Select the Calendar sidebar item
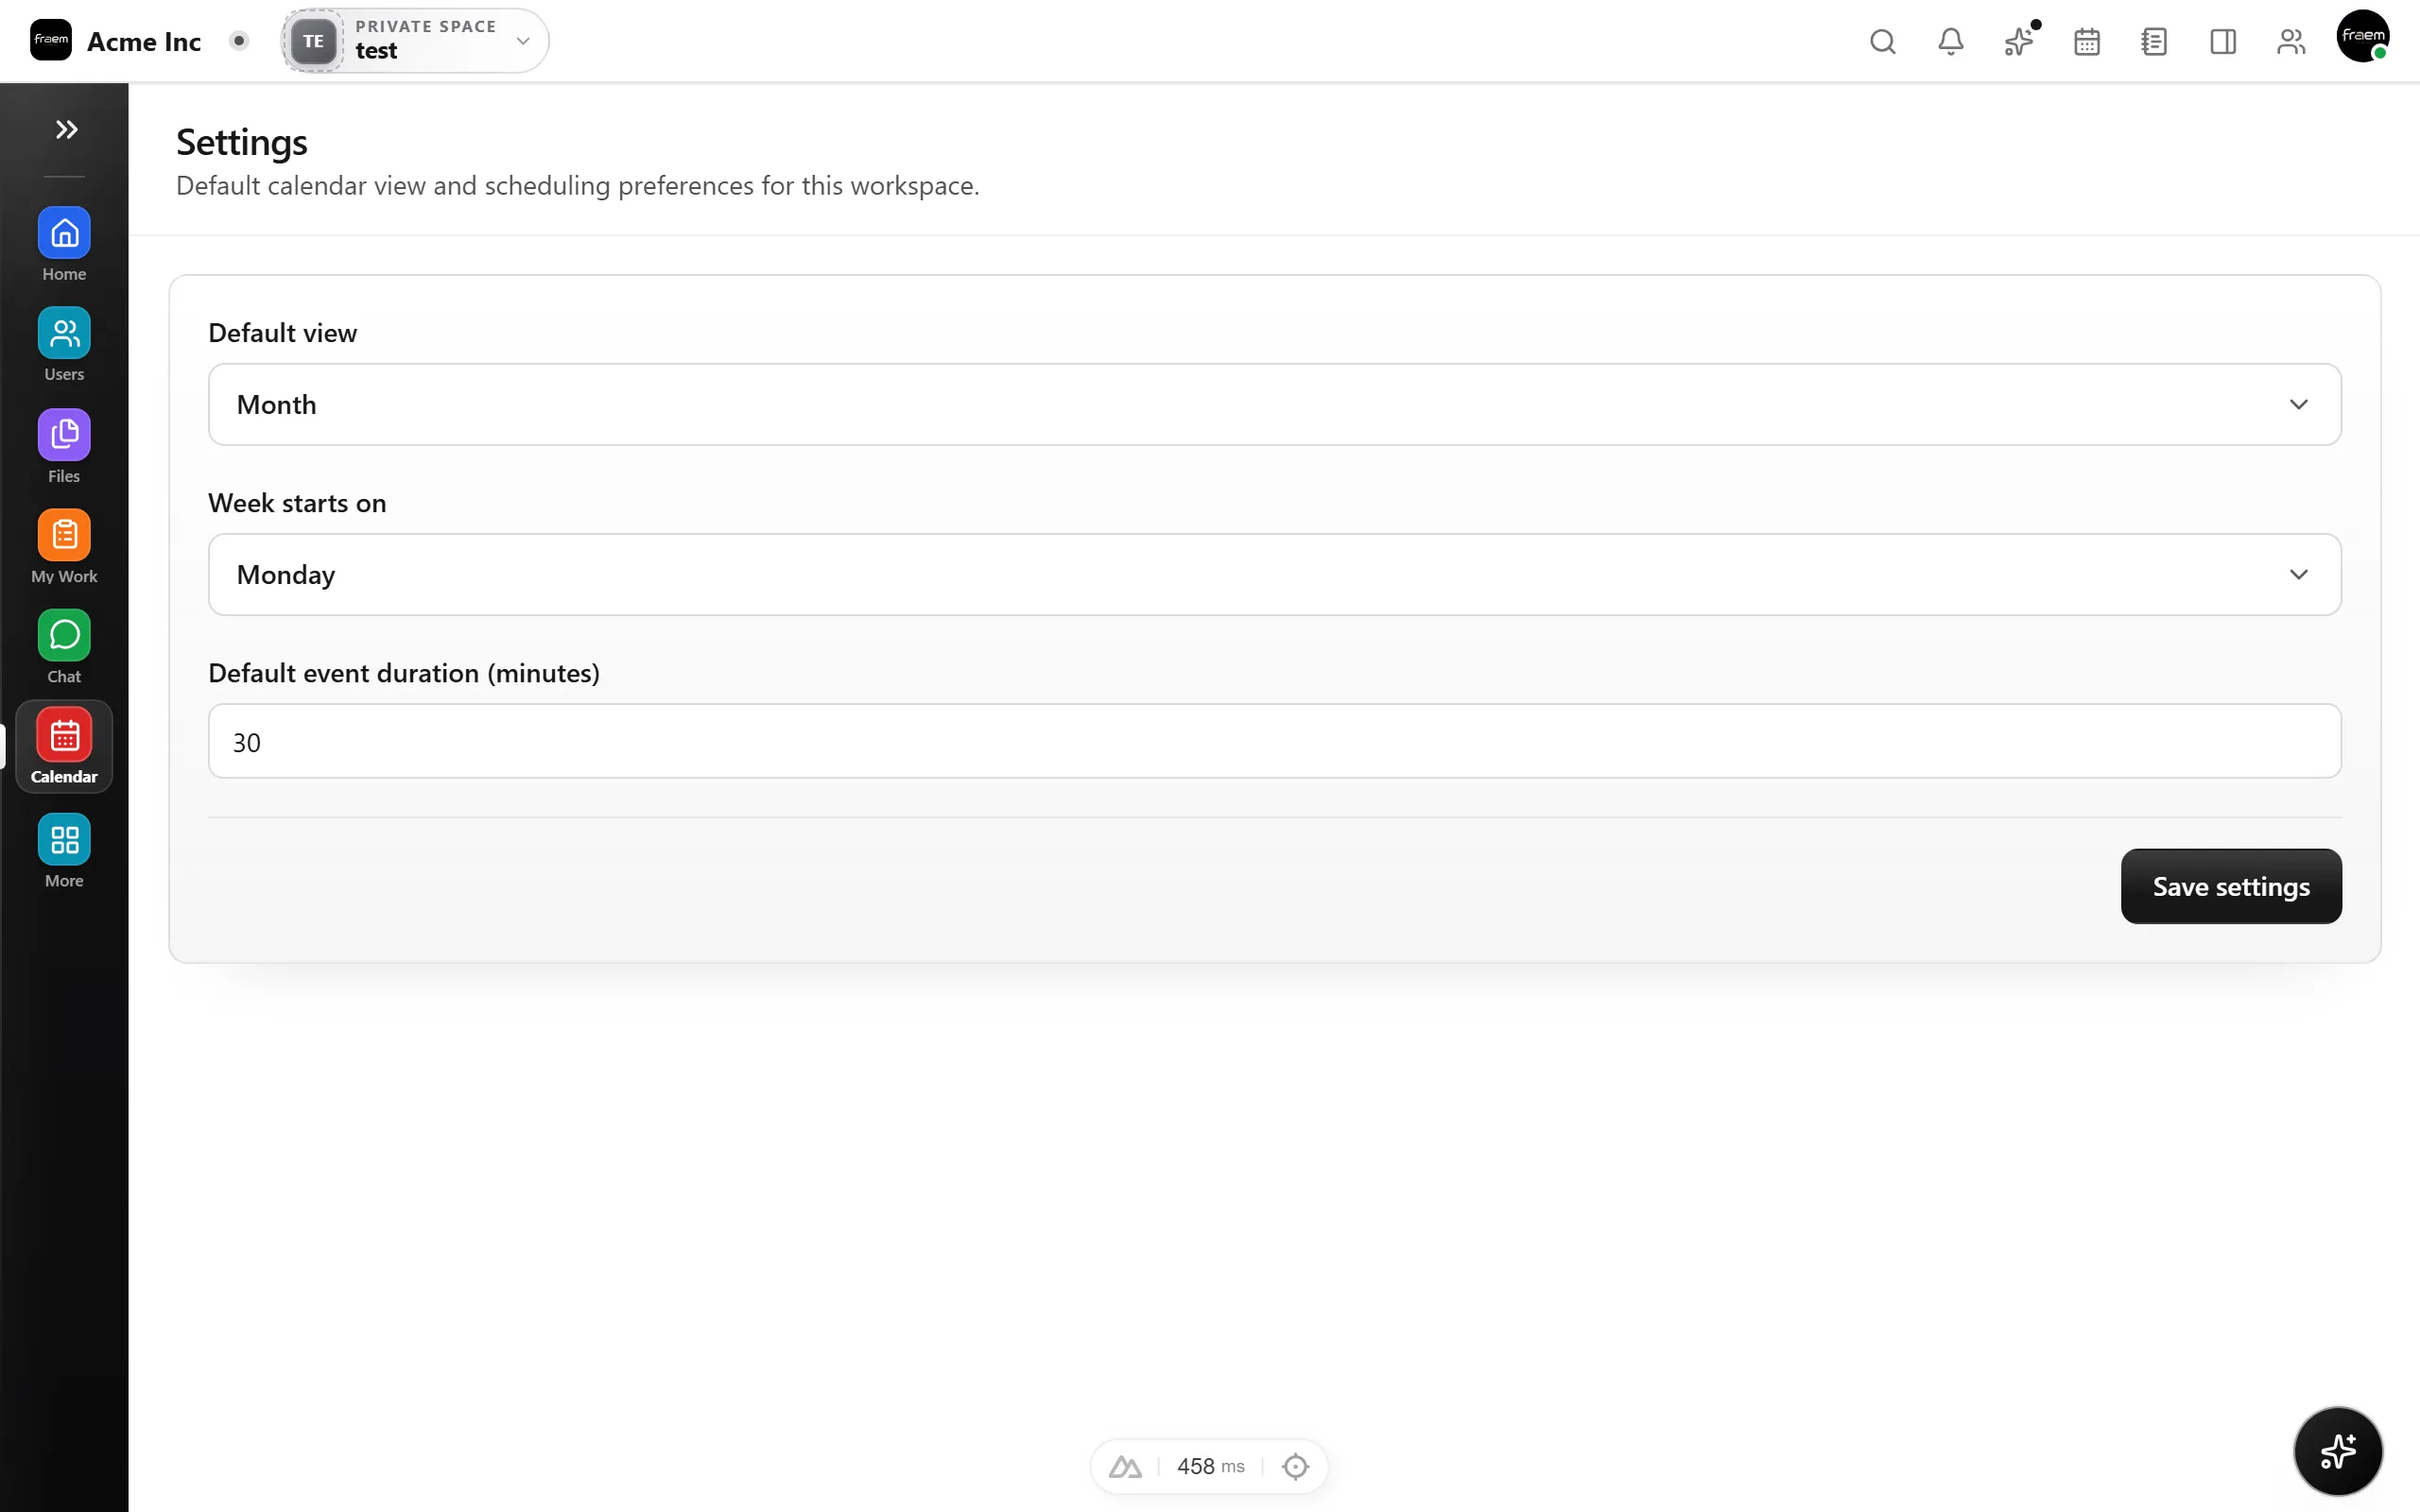The width and height of the screenshot is (2420, 1512). [64, 747]
